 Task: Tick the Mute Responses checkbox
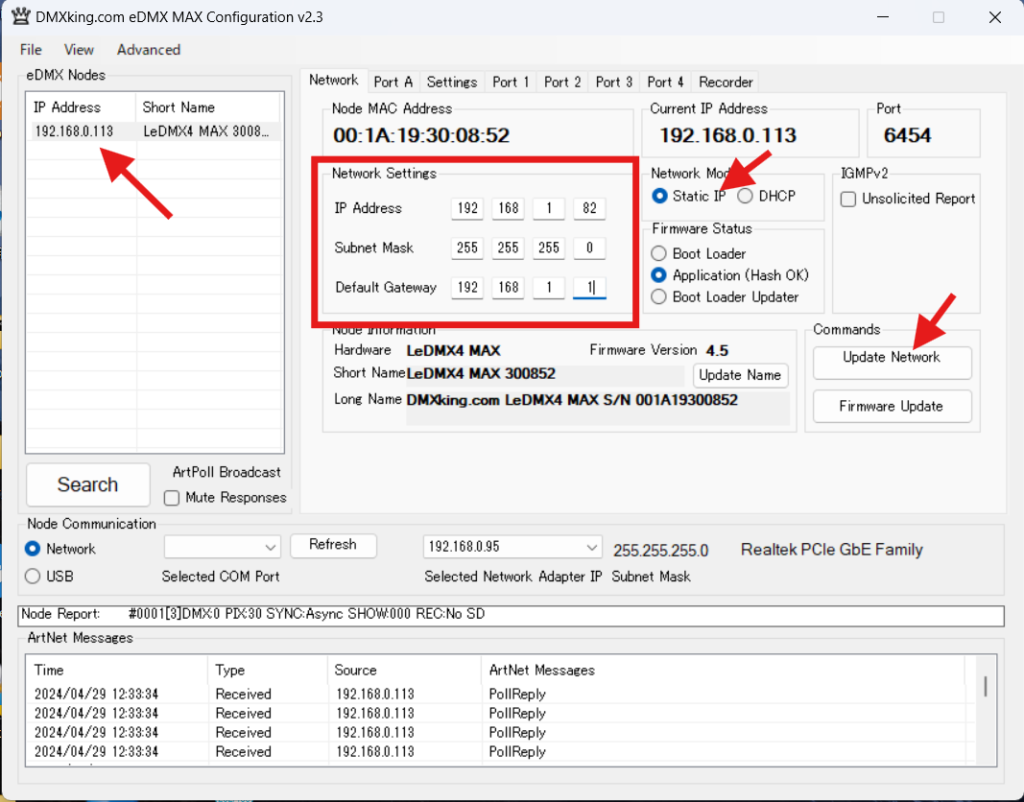(172, 498)
